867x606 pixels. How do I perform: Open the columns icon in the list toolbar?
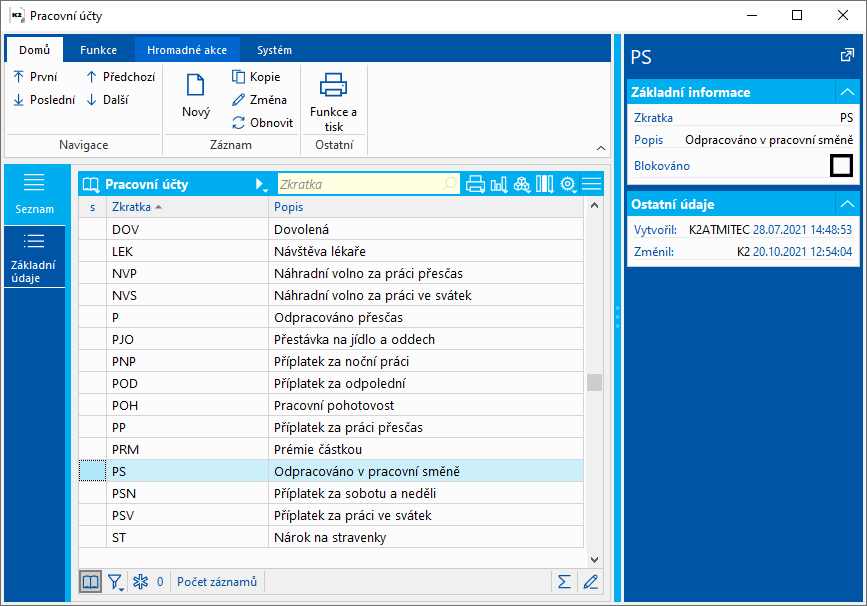tap(545, 184)
